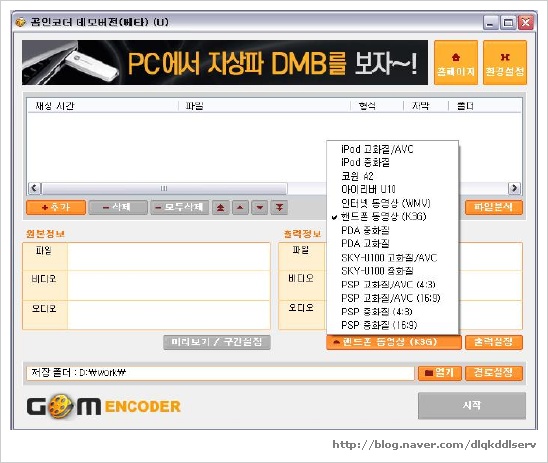This screenshot has width=548, height=463.
Task: Click the 파일분석 file analysis button
Action: coord(494,208)
